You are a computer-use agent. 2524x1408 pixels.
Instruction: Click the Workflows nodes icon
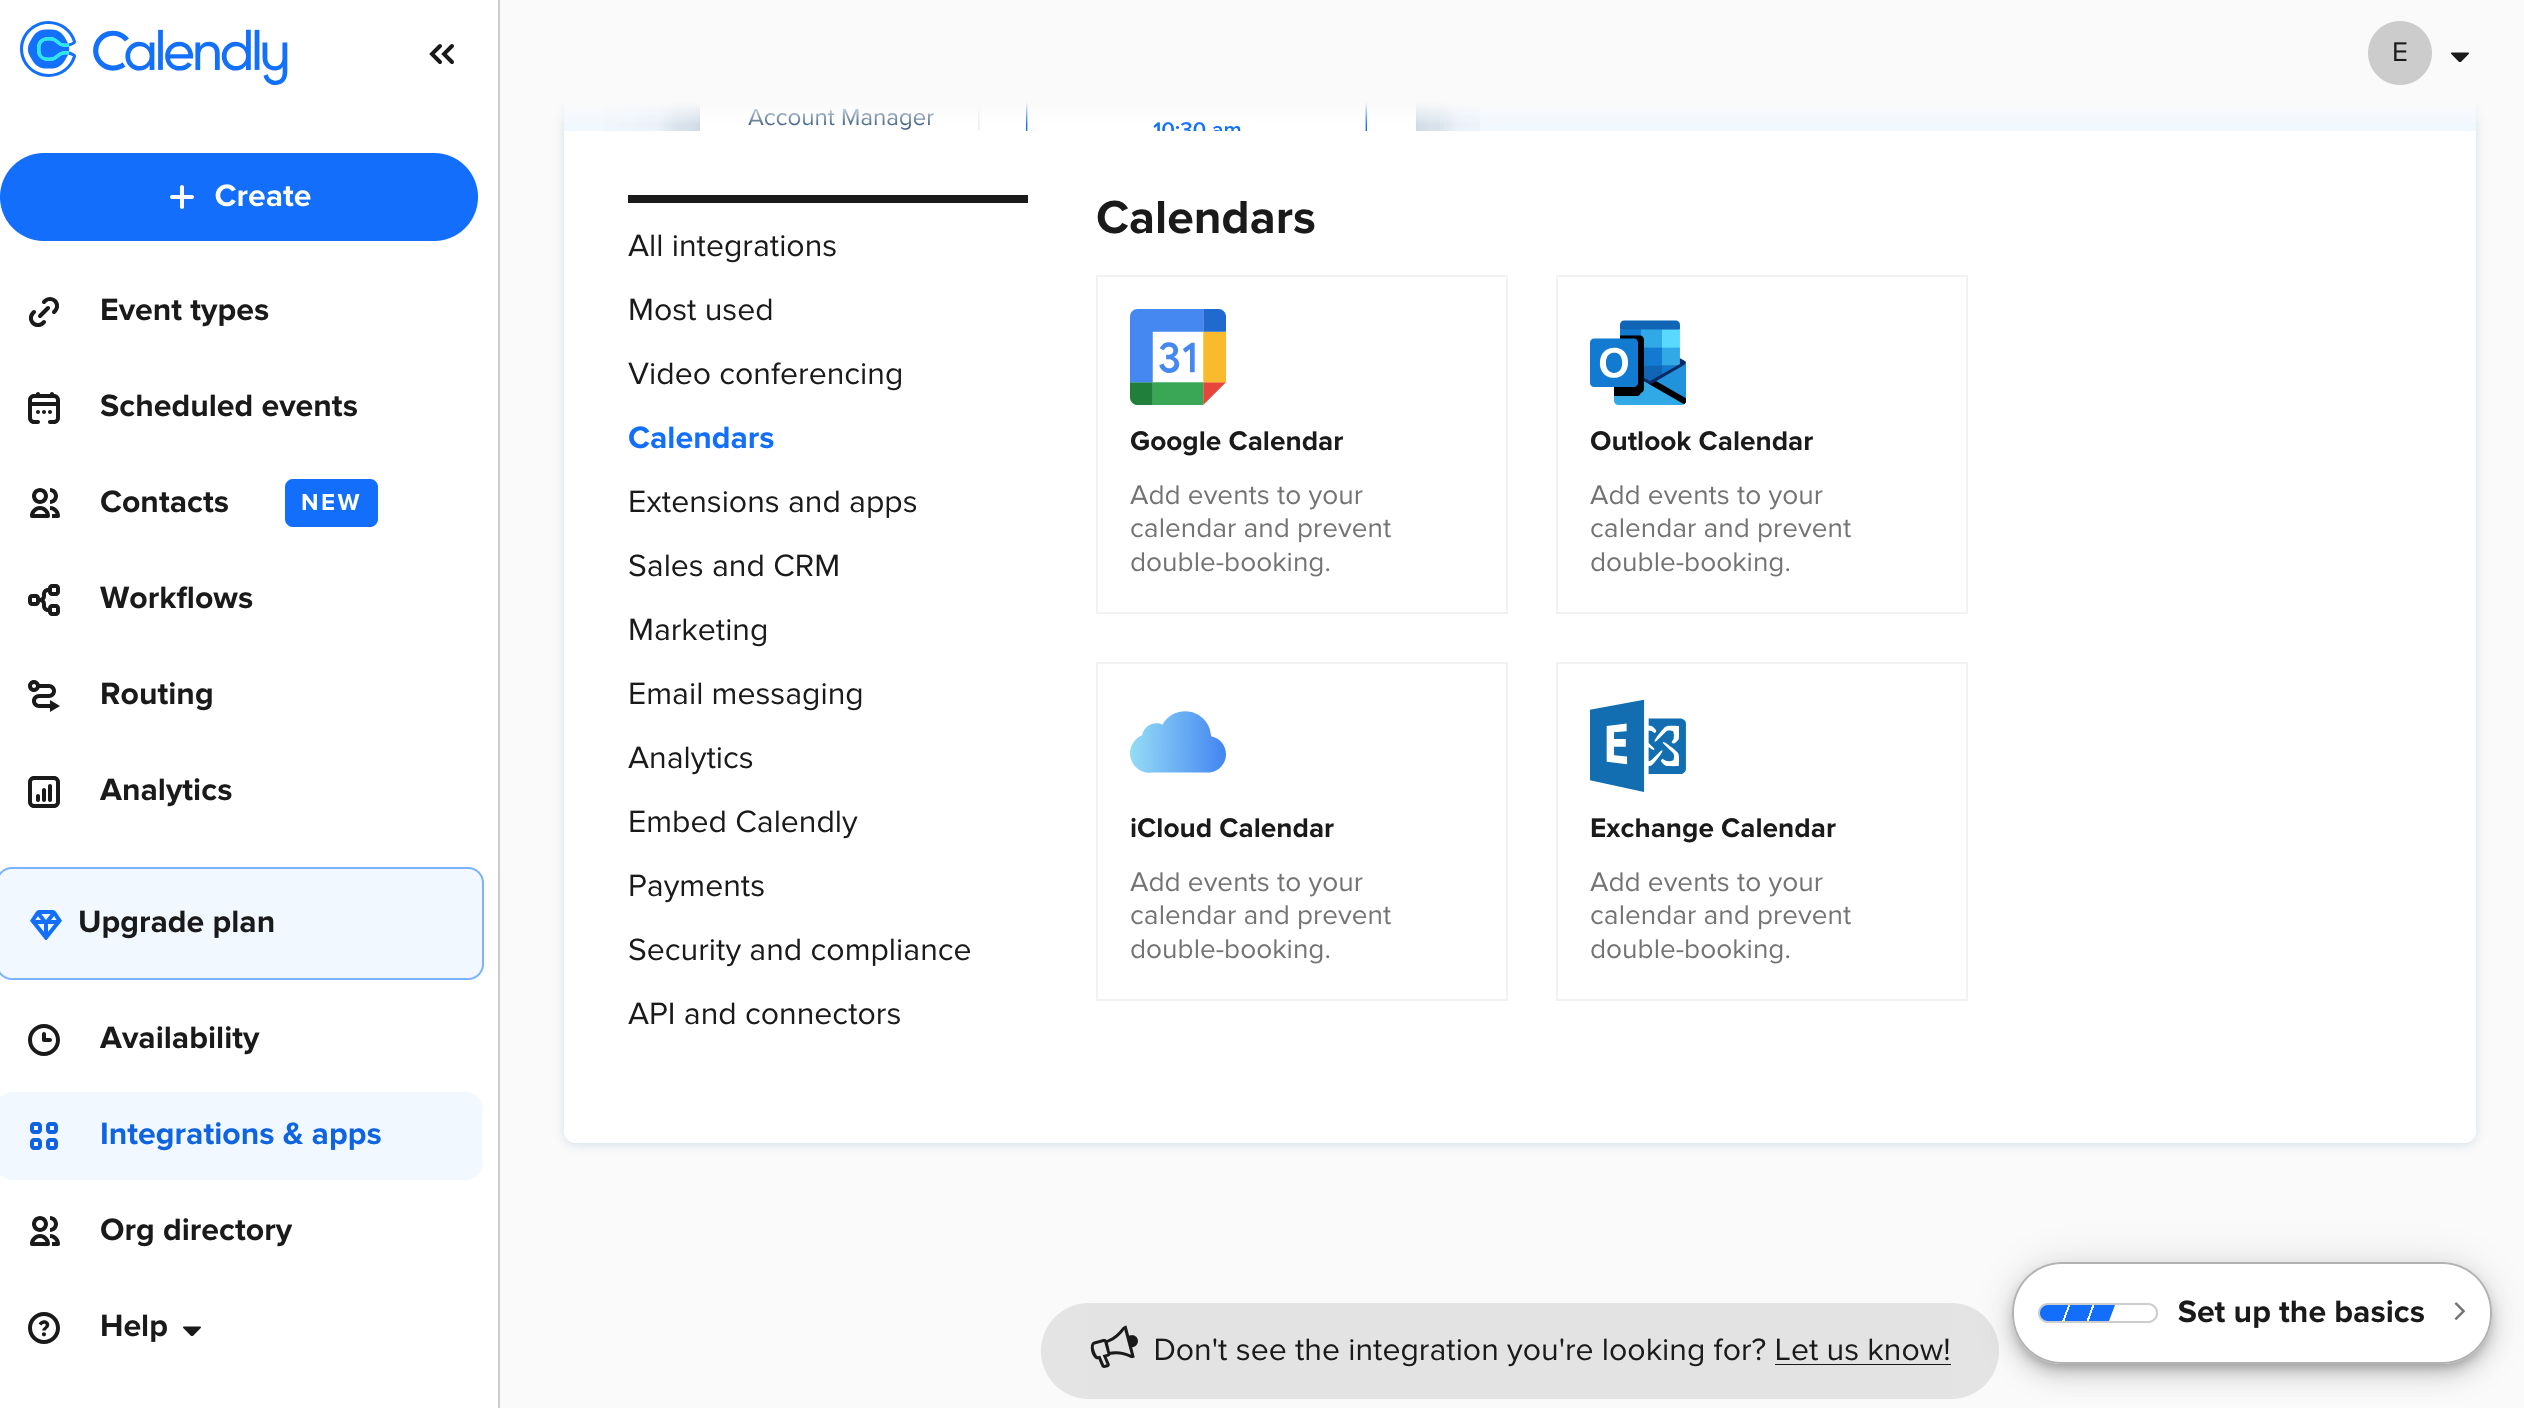(x=44, y=599)
